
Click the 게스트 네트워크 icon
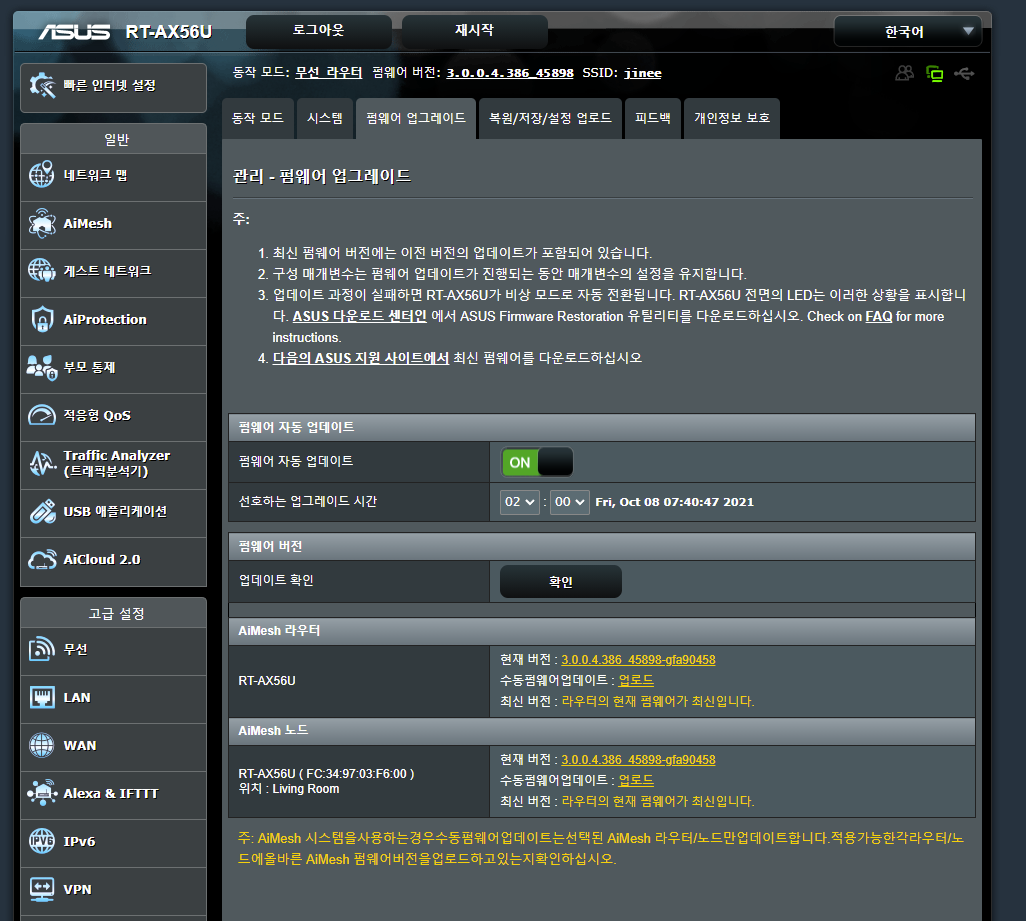42,270
